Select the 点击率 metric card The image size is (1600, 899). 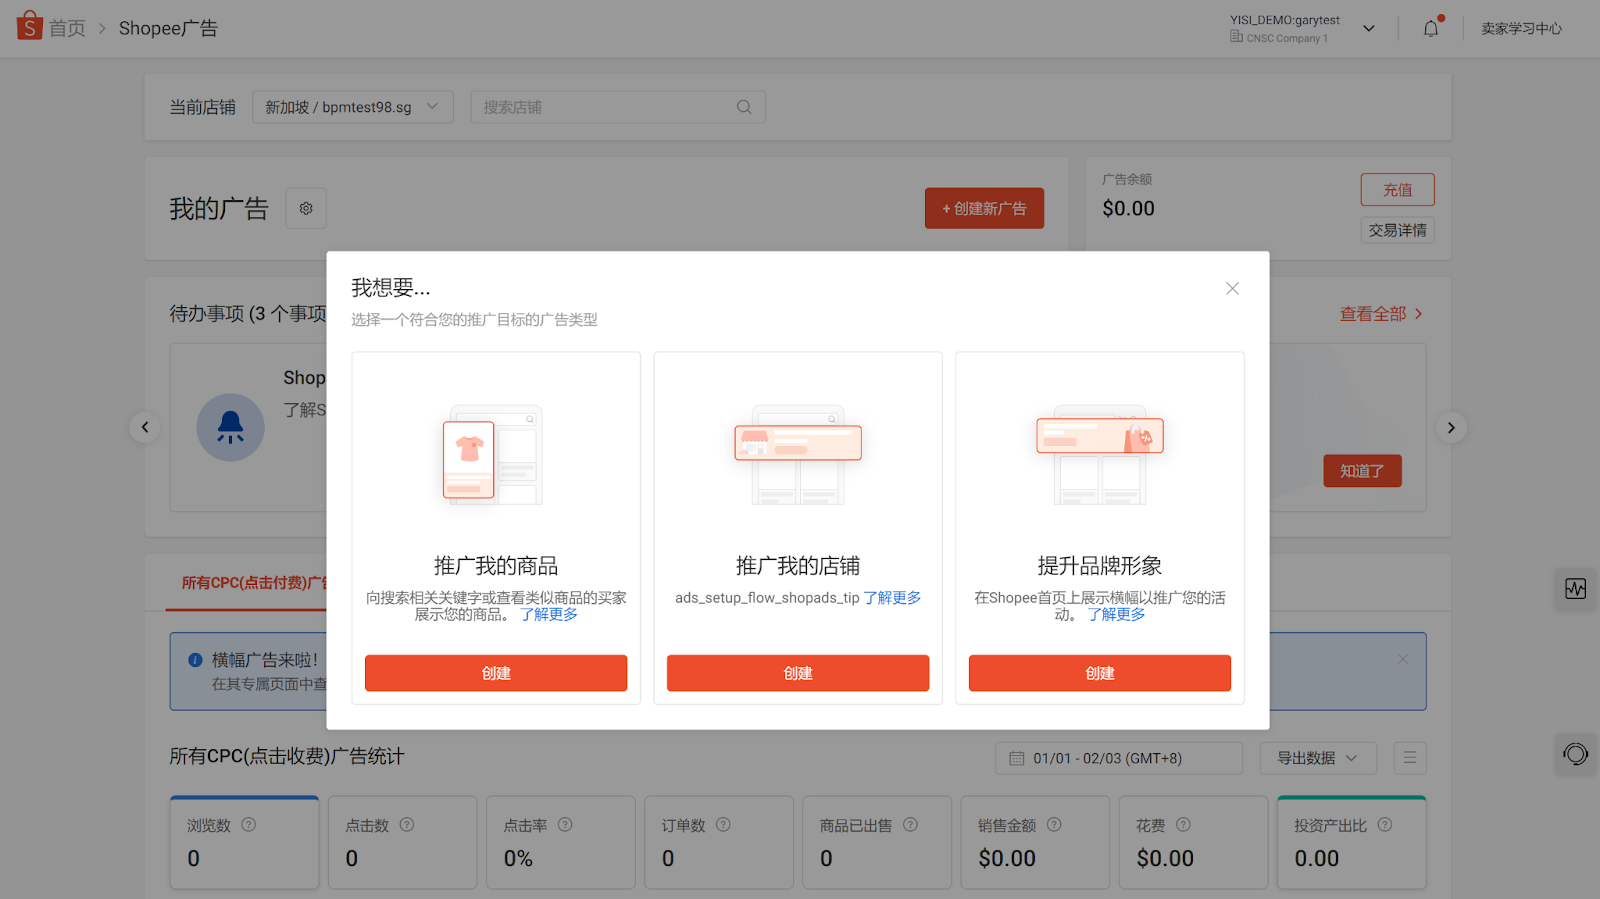[x=560, y=842]
